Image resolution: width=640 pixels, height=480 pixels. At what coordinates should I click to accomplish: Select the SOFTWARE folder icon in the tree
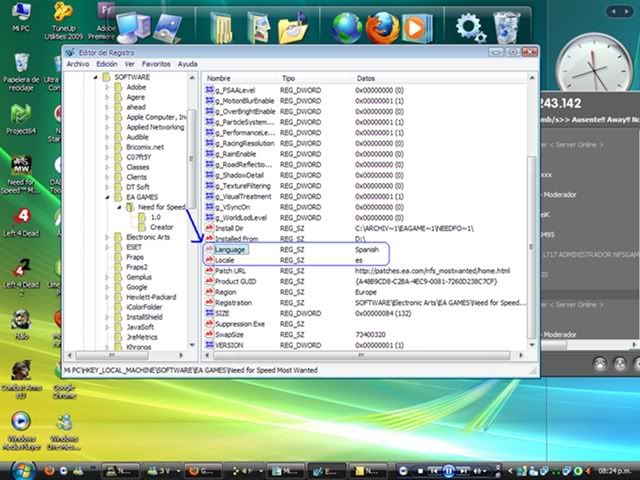107,77
